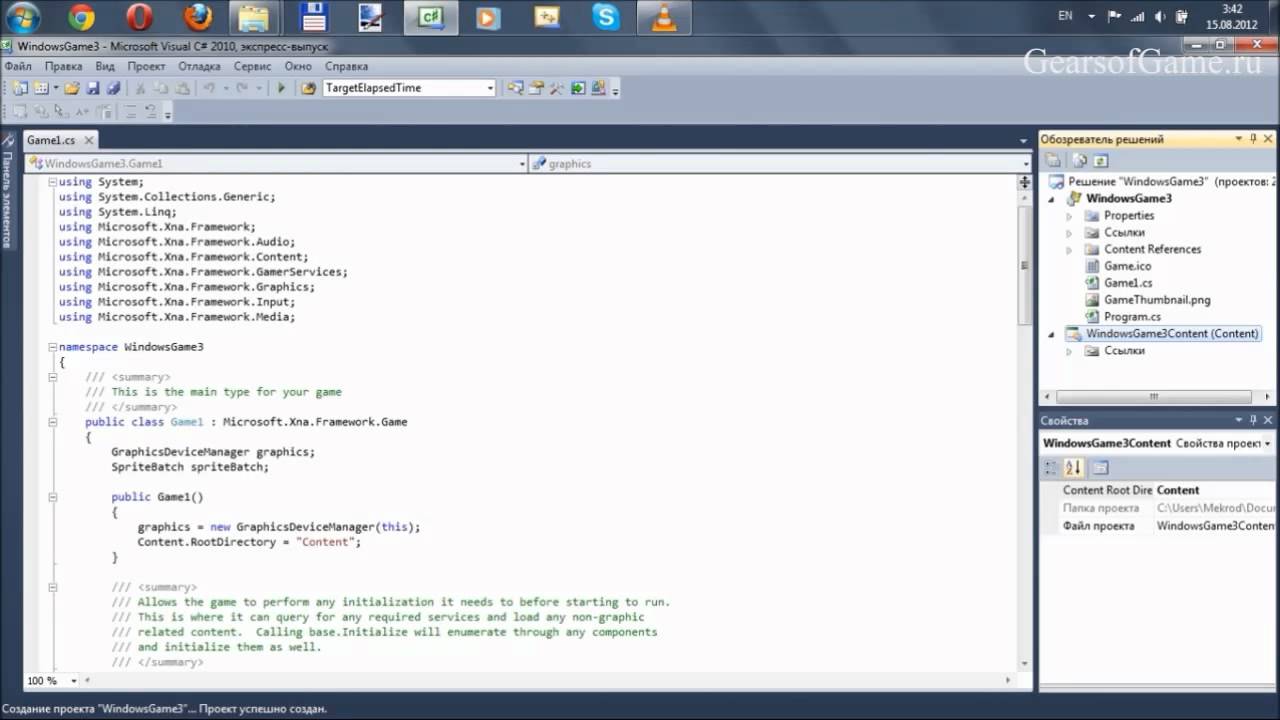Click the Uncomment selected lines icon
Screen dimensions: 1280x720
coord(150,112)
